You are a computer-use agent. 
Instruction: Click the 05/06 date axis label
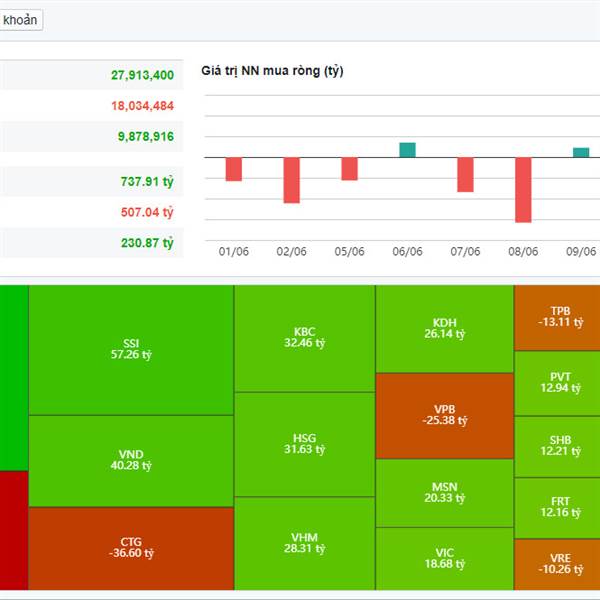(x=350, y=251)
